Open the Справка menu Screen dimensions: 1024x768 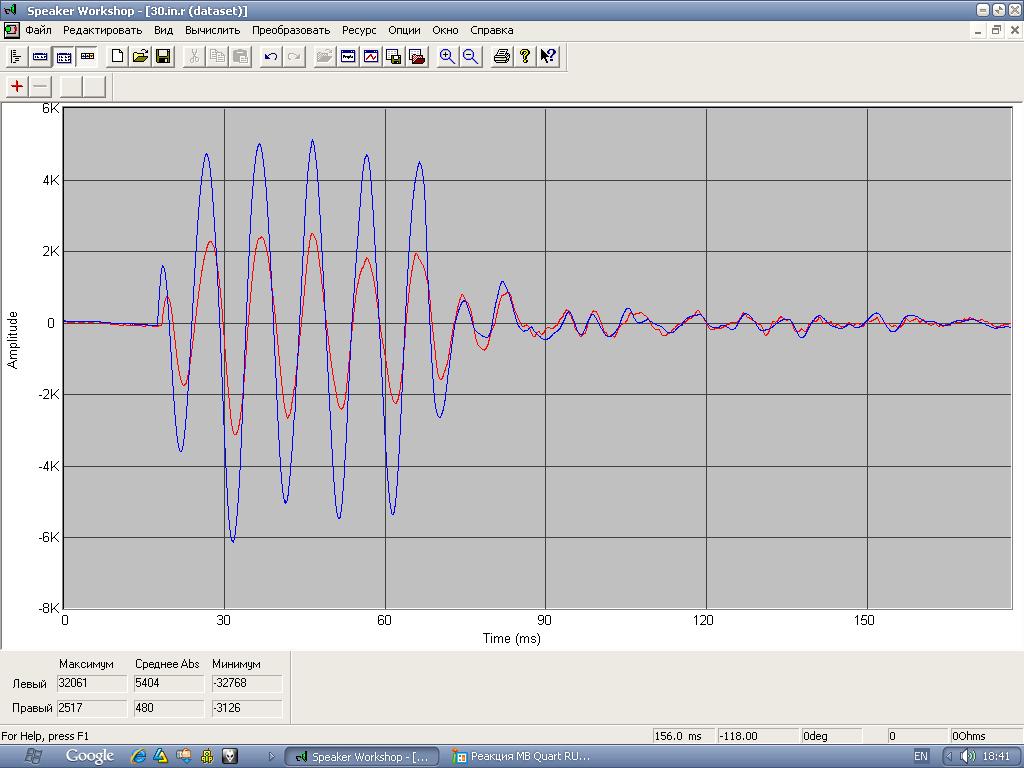click(492, 30)
